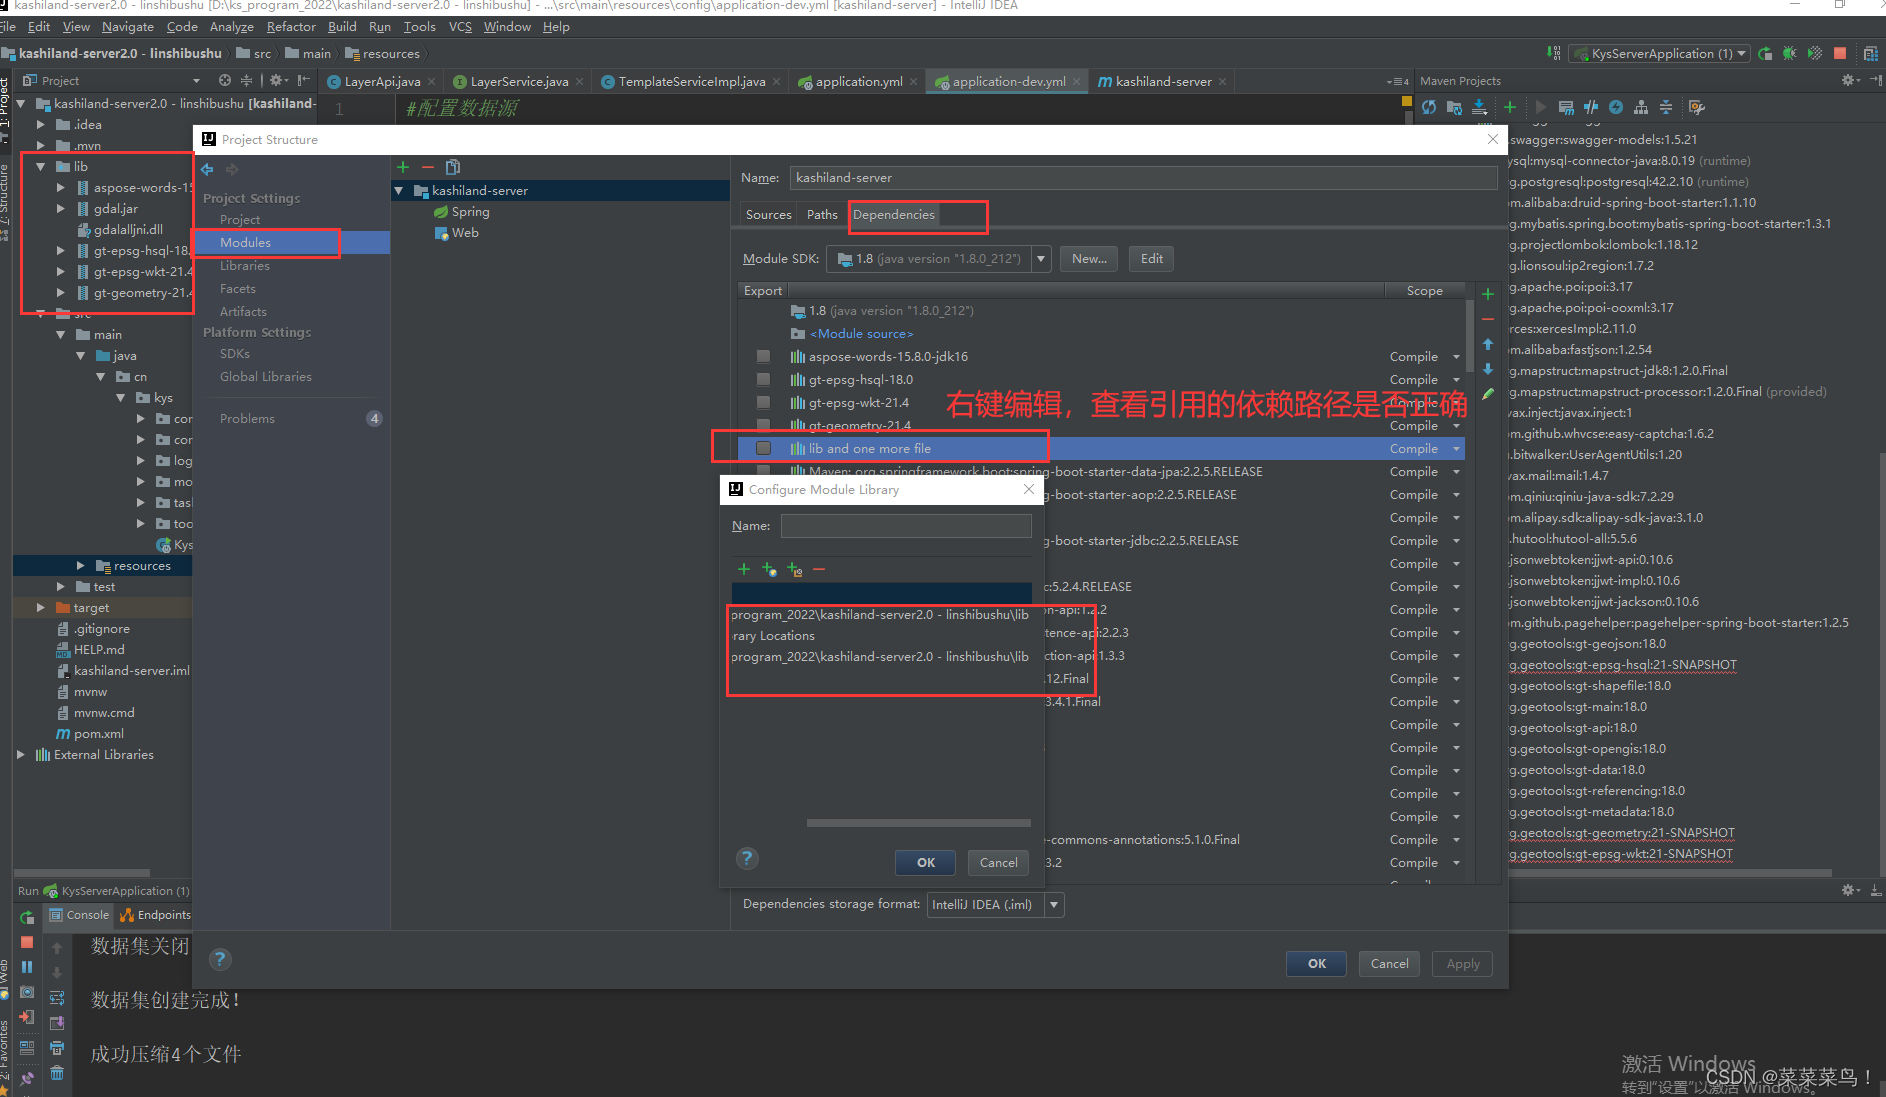Collapse all in Maven Projects
This screenshot has width=1886, height=1097.
[1666, 107]
